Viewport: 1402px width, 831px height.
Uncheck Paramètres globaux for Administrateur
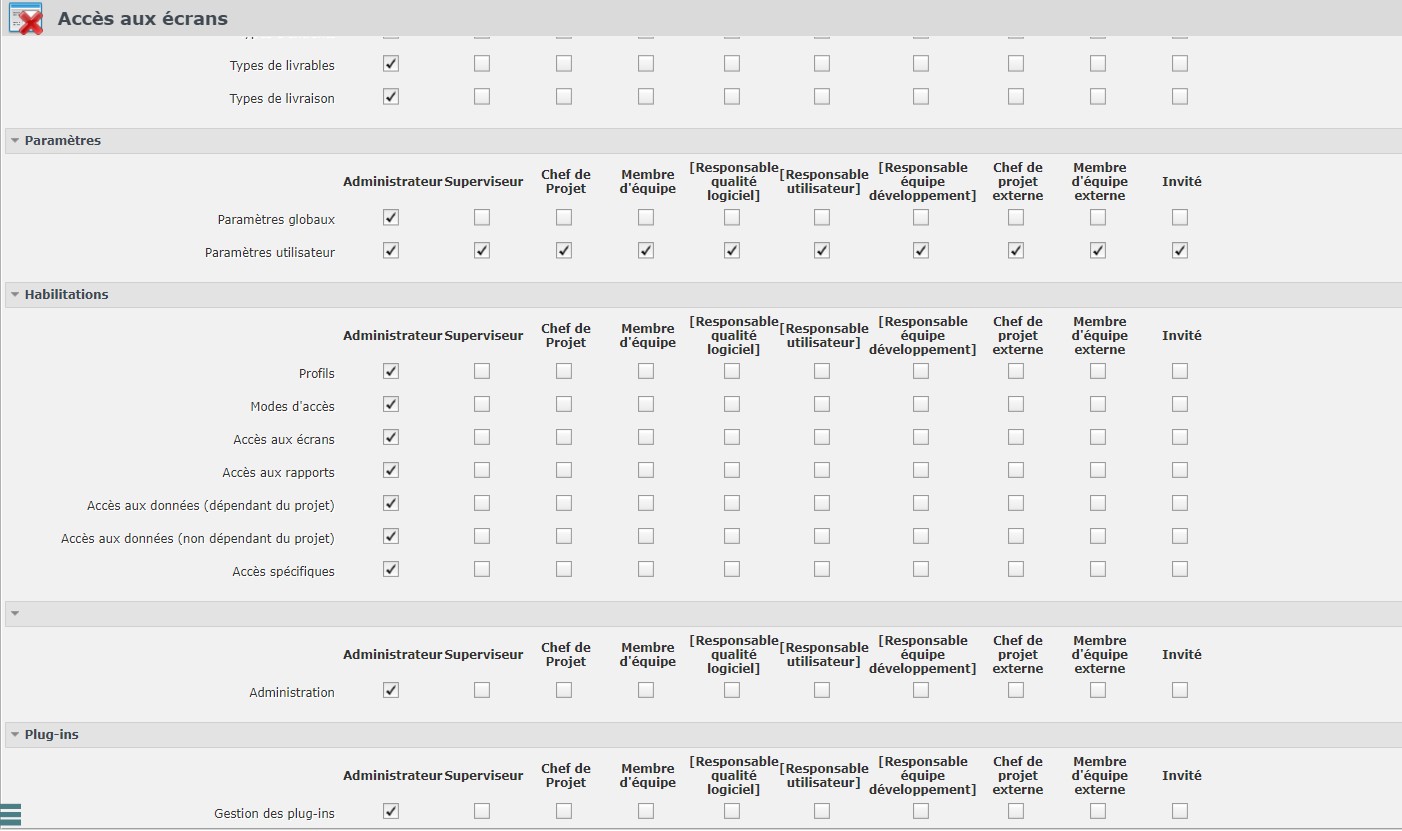pyautogui.click(x=391, y=217)
